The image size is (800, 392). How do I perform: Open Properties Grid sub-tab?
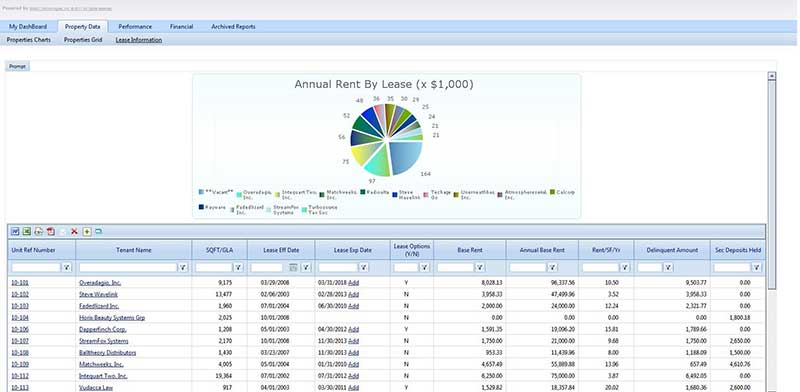[83, 40]
